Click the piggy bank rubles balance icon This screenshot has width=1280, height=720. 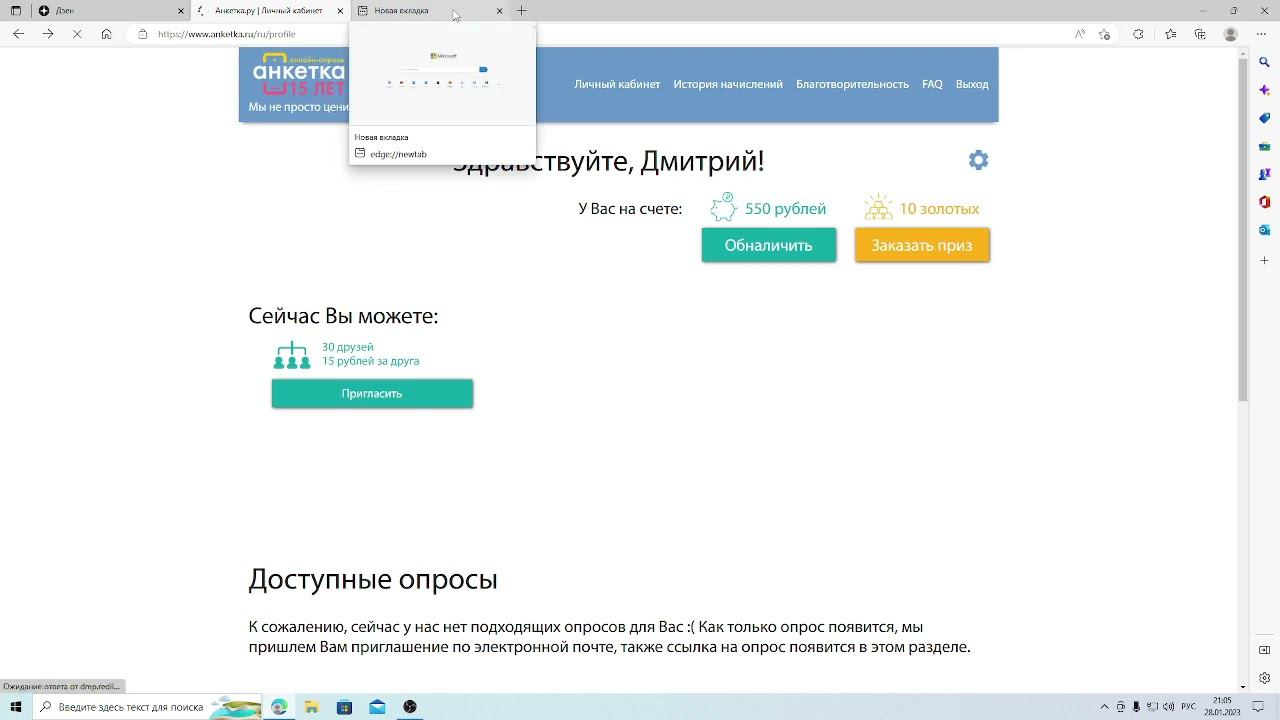pos(723,207)
